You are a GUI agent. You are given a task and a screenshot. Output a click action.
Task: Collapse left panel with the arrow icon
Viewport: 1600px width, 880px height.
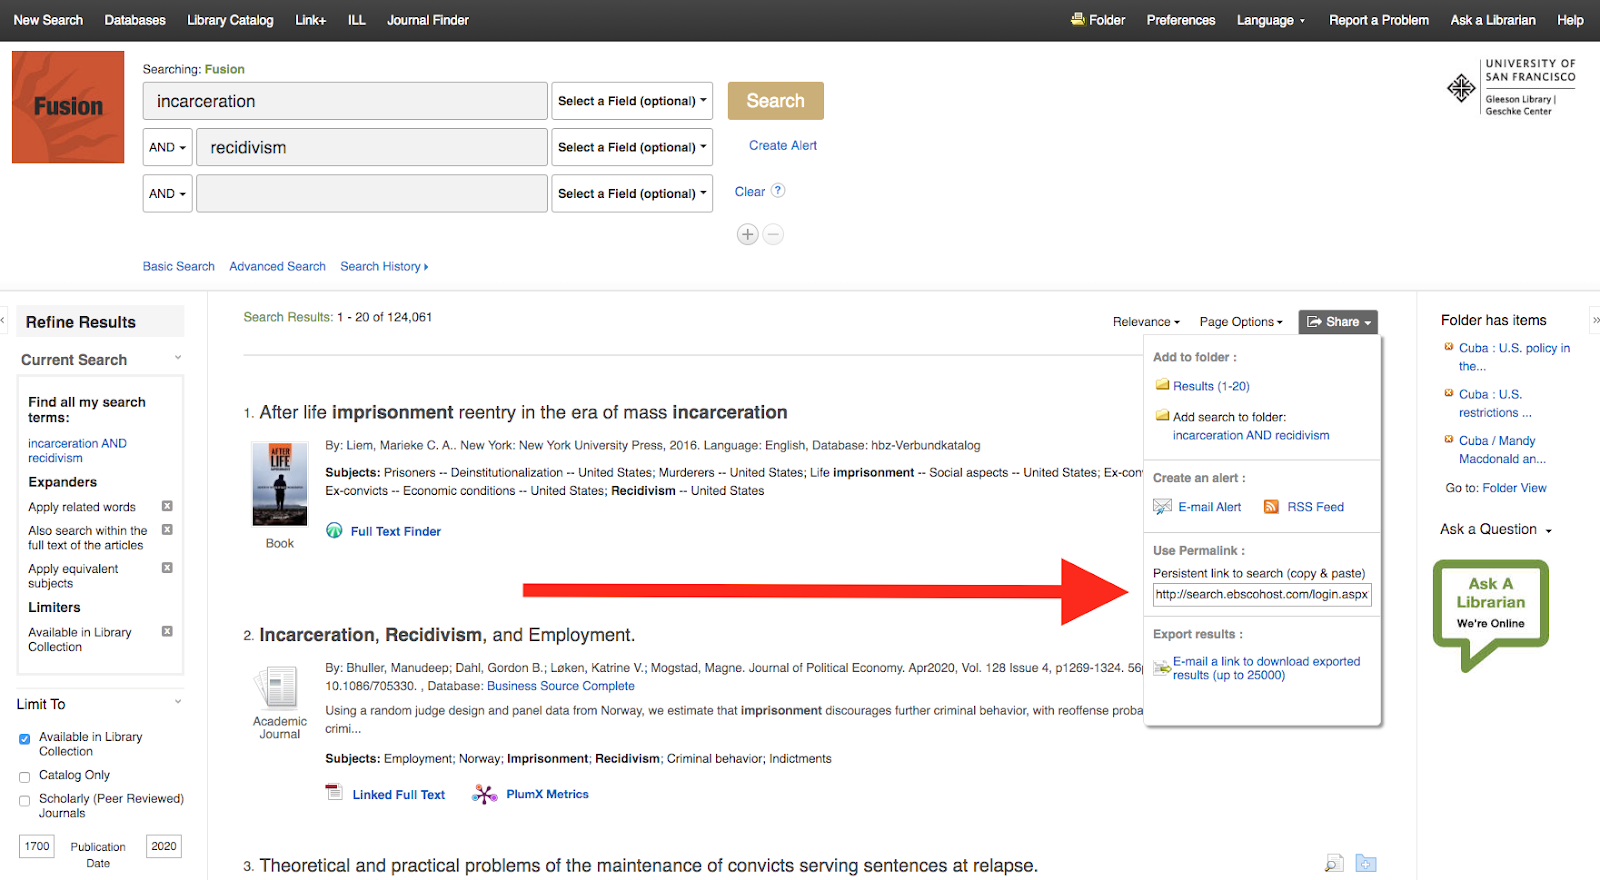click(3, 320)
